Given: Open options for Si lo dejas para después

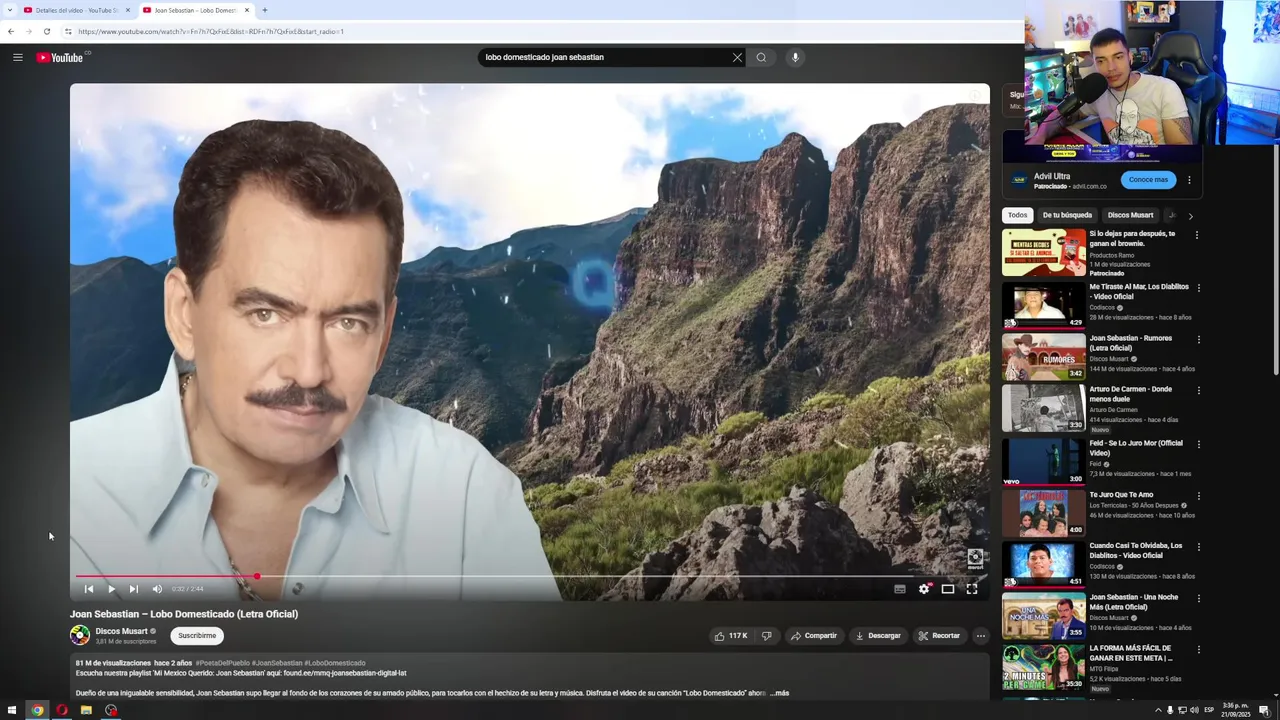Looking at the screenshot, I should tap(1197, 236).
